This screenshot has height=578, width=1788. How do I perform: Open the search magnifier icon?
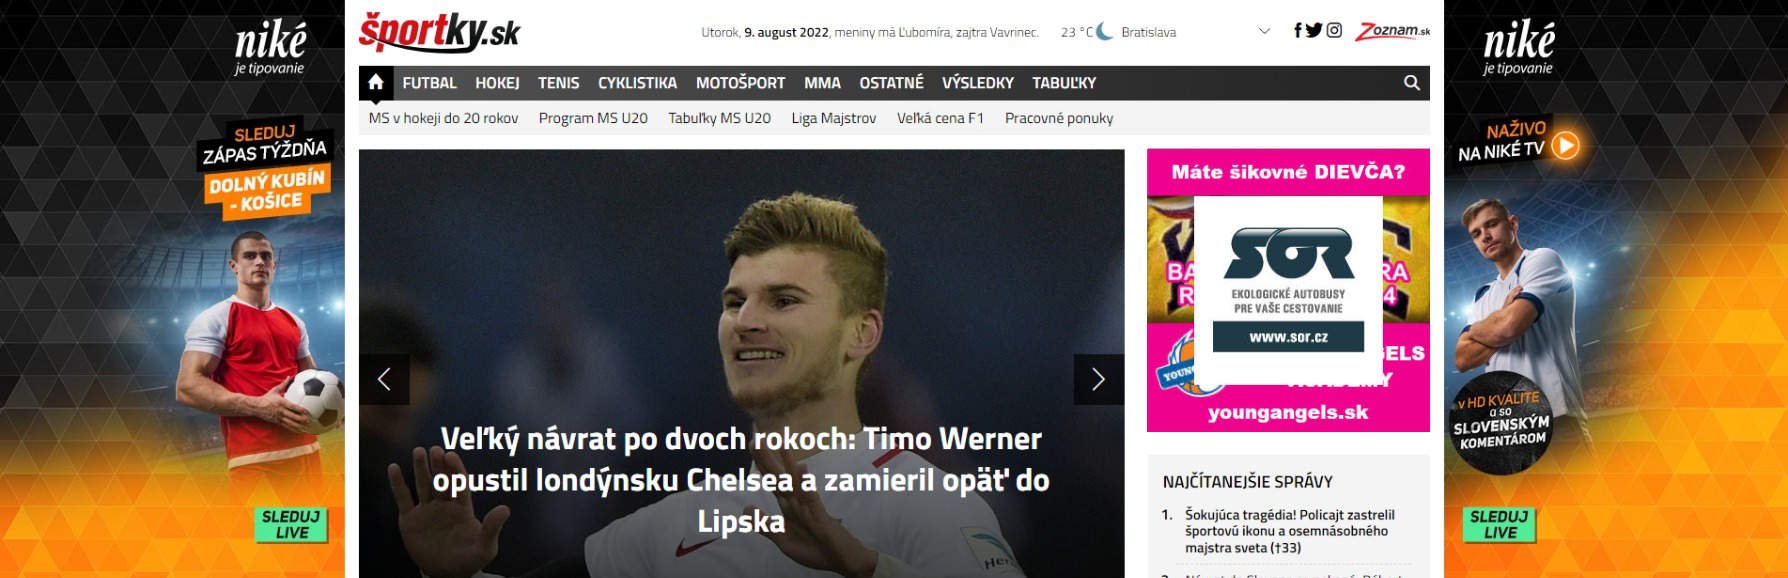(x=1411, y=83)
